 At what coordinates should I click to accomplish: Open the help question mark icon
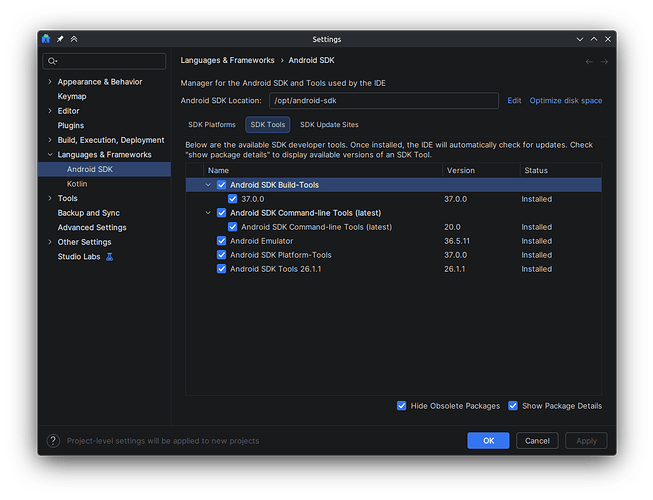[53, 440]
